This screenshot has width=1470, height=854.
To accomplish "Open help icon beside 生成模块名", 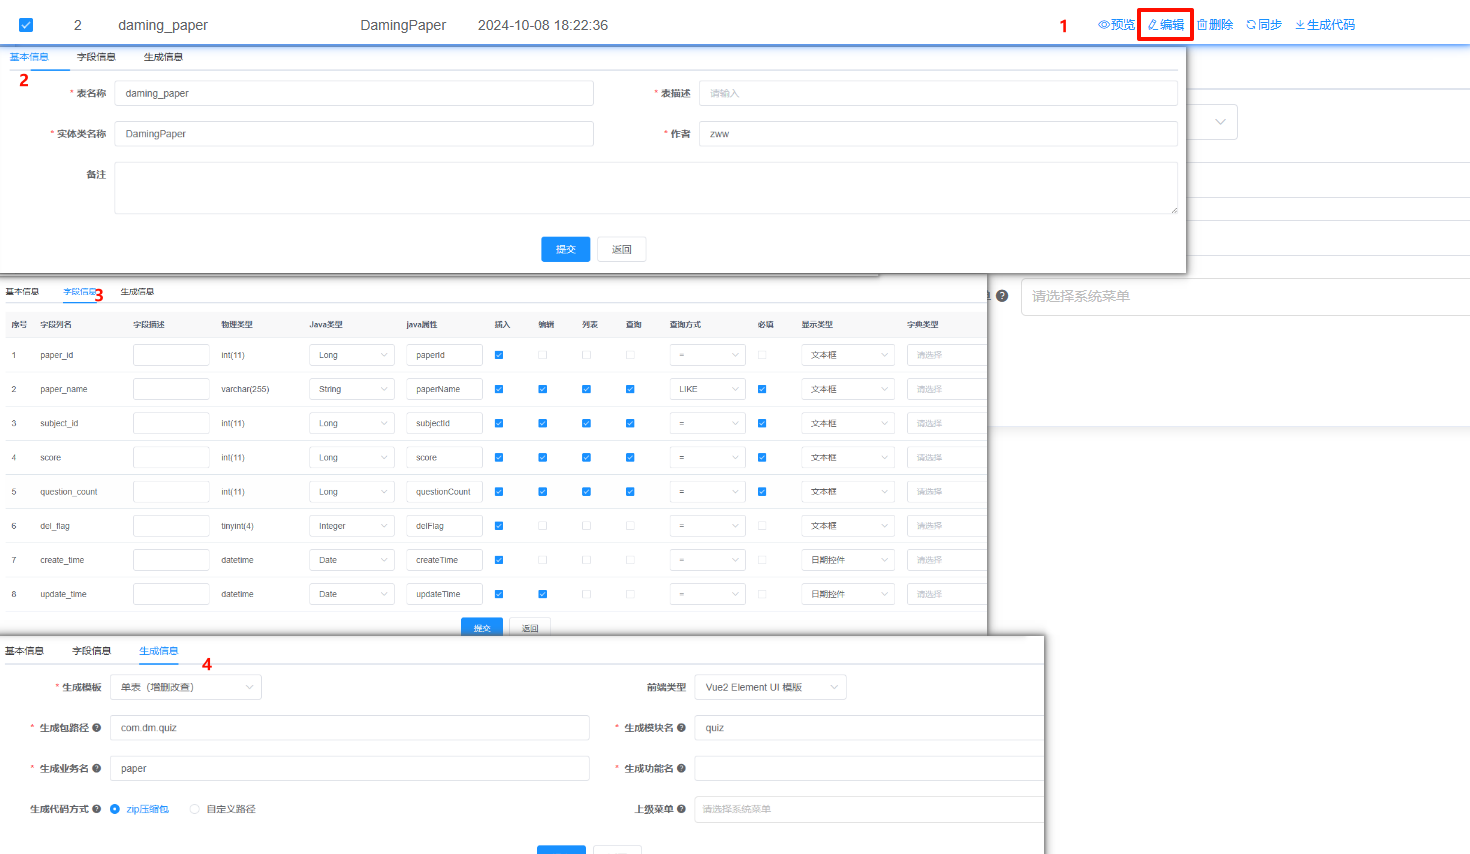I will [681, 728].
